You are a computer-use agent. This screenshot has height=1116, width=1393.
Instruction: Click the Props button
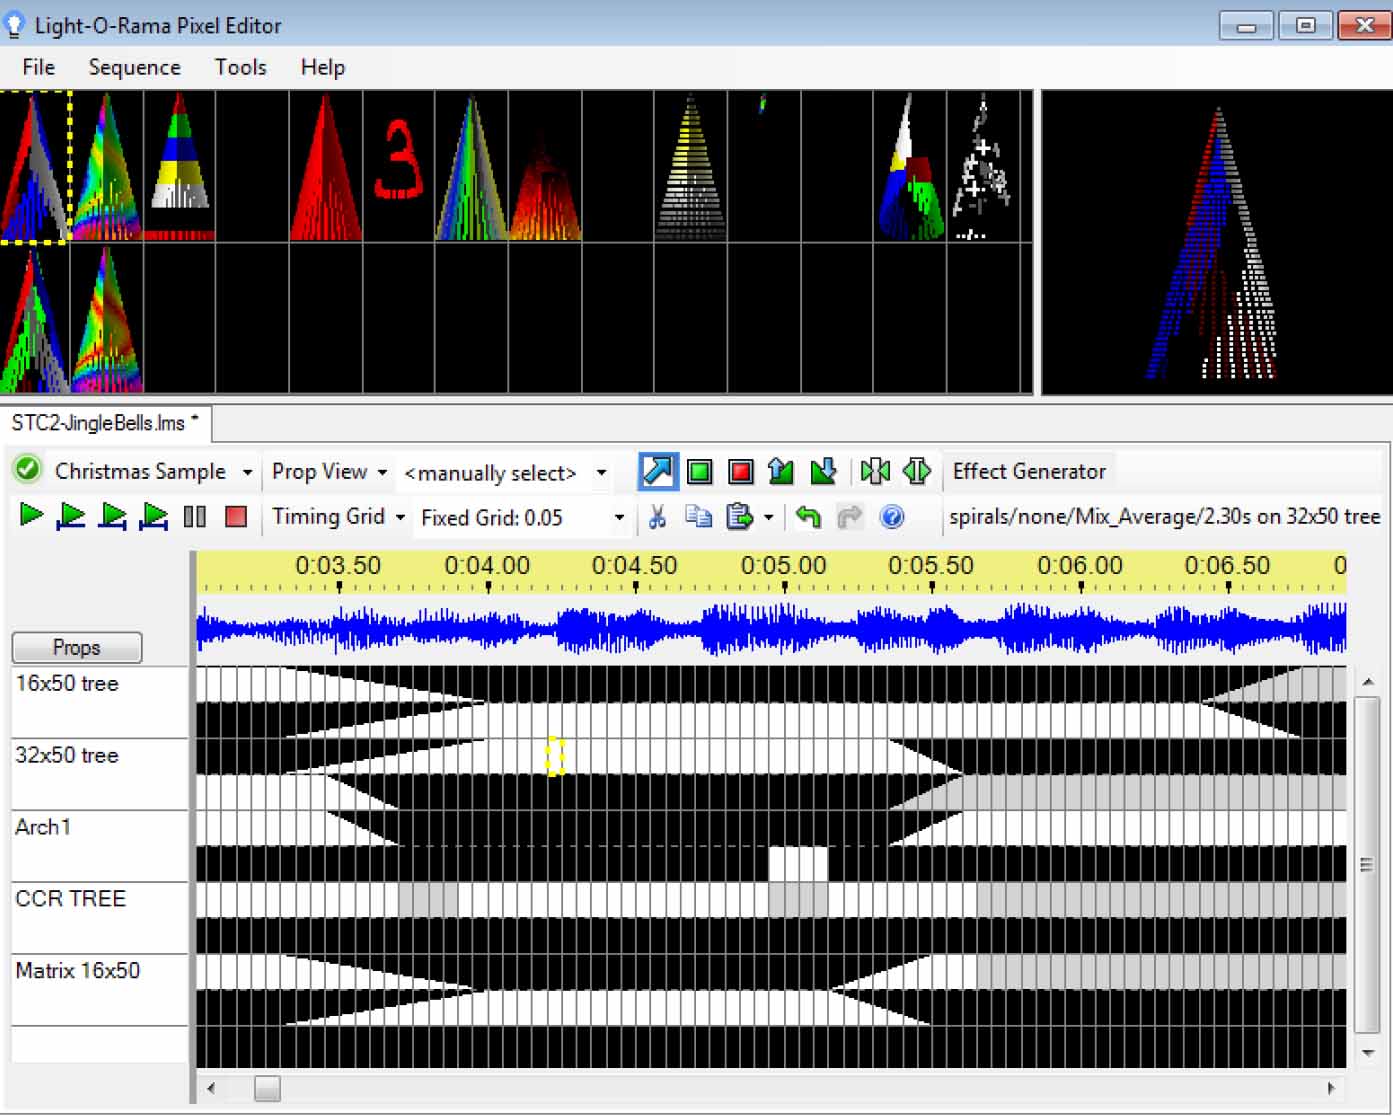[x=76, y=647]
